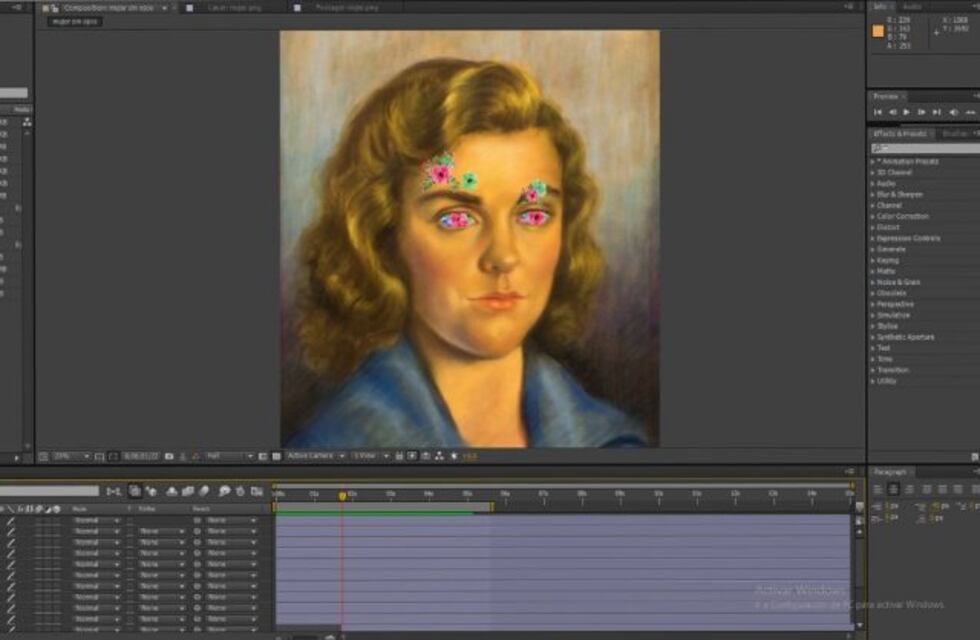
Task: Click the orange color swatch in Info panel
Action: (x=878, y=31)
